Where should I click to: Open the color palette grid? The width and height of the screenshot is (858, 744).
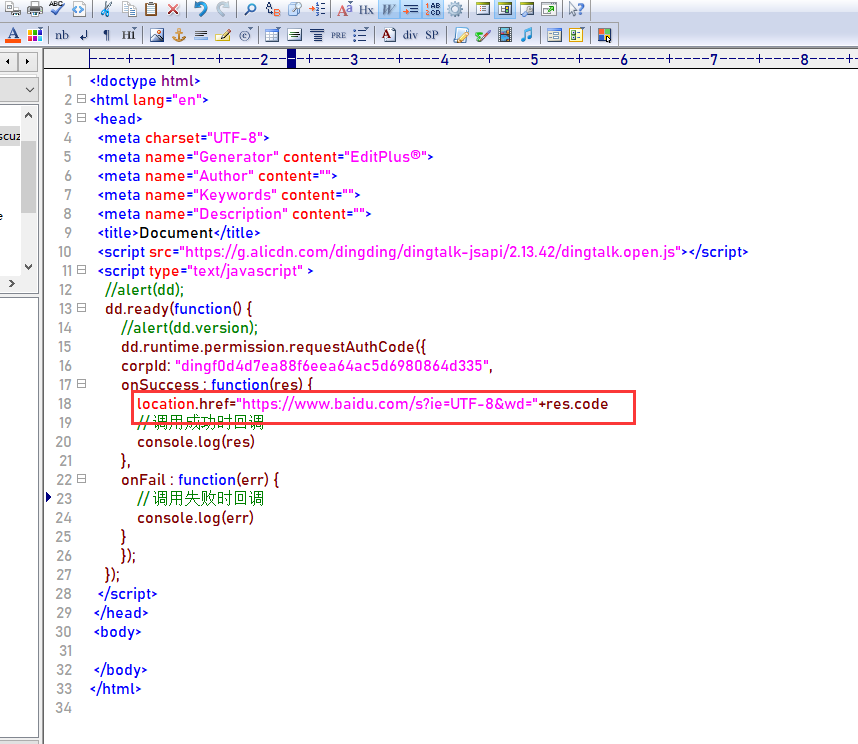(x=35, y=35)
